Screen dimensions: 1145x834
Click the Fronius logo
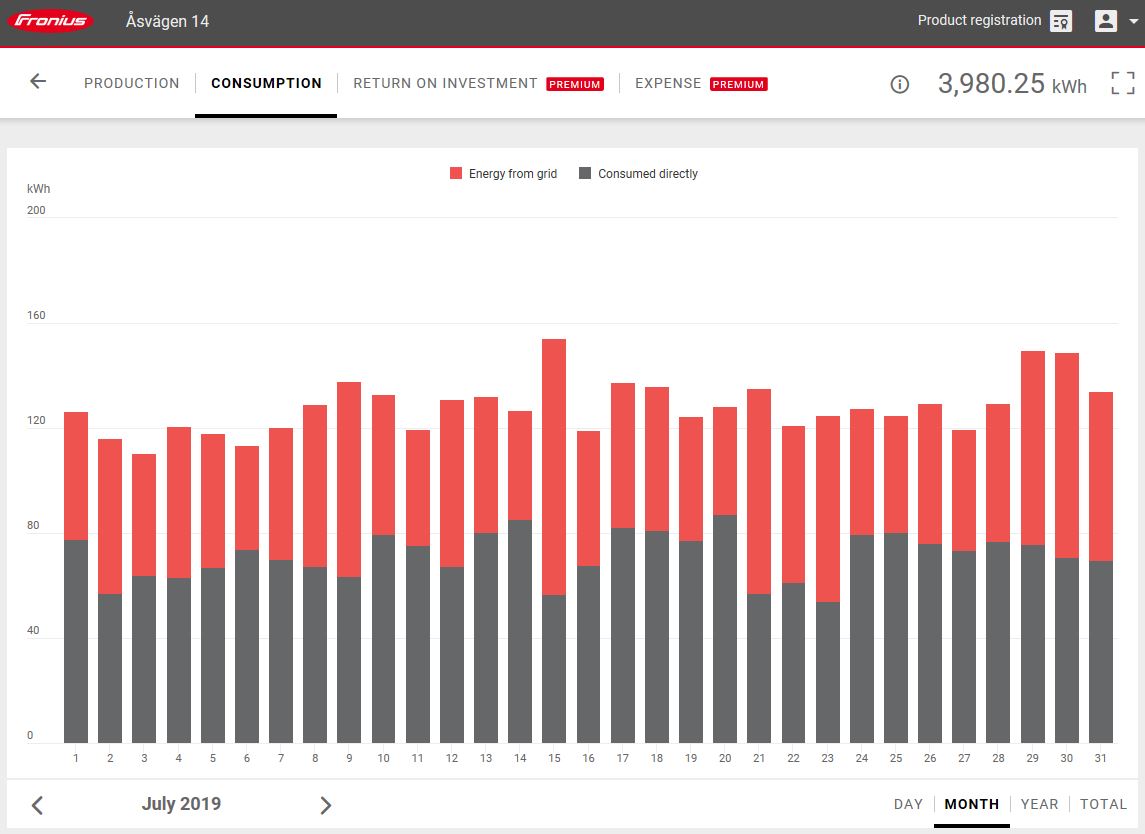(51, 21)
